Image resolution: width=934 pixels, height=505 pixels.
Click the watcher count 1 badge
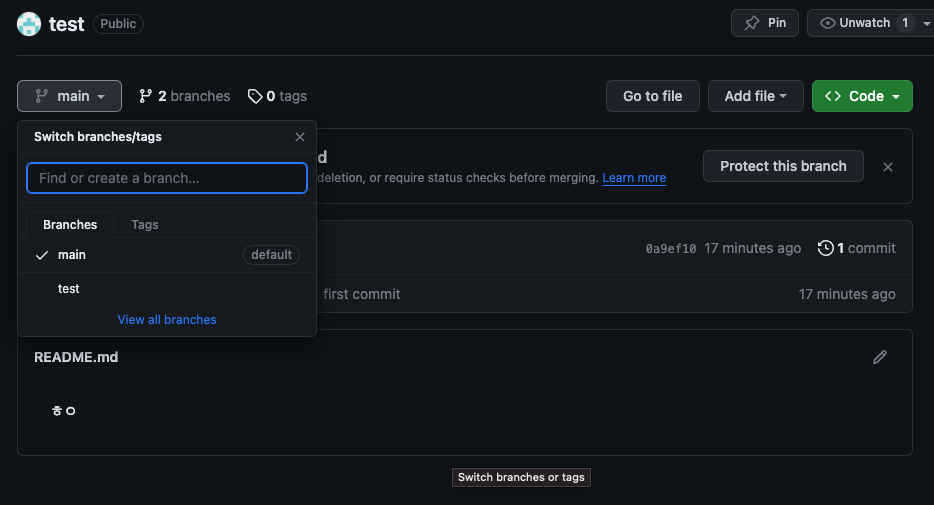tap(905, 23)
